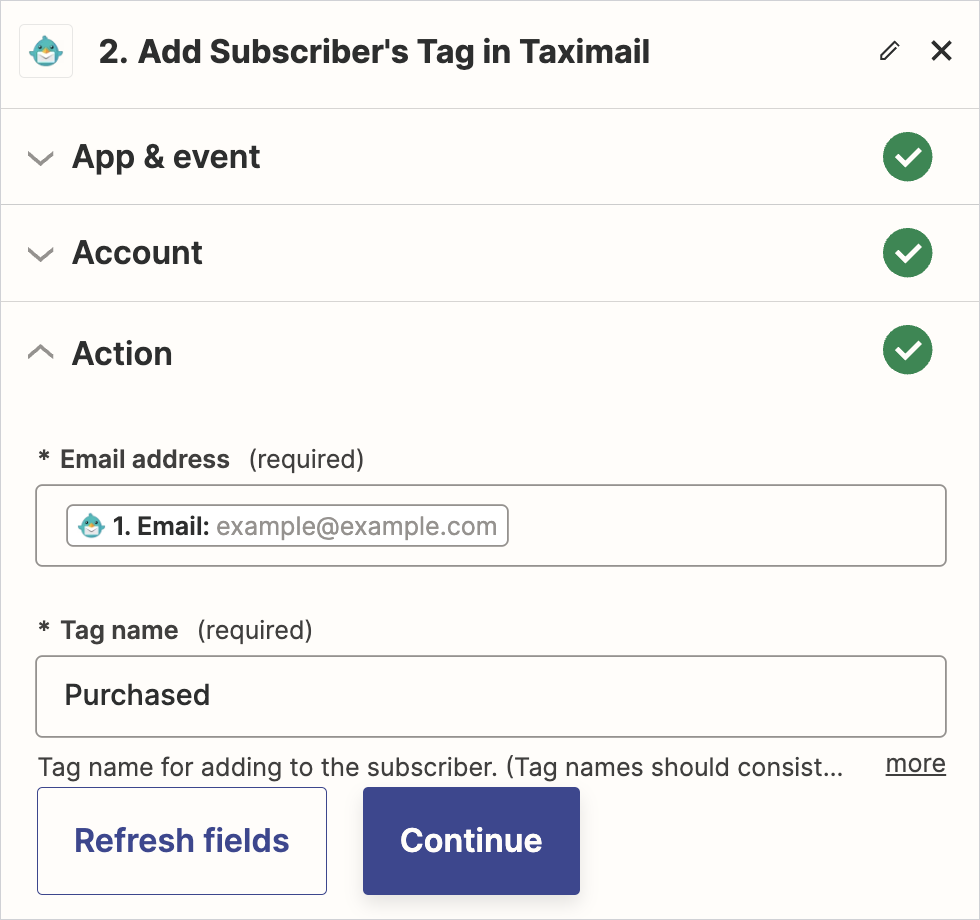980x920 pixels.
Task: Click into the Email address input field
Action: (720, 526)
